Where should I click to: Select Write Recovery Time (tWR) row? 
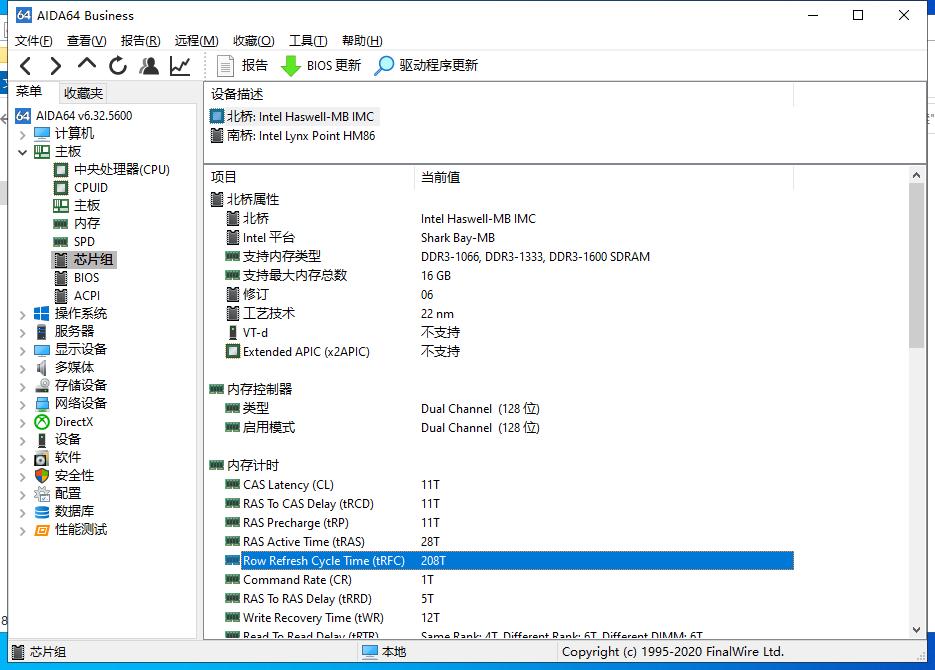click(x=501, y=618)
